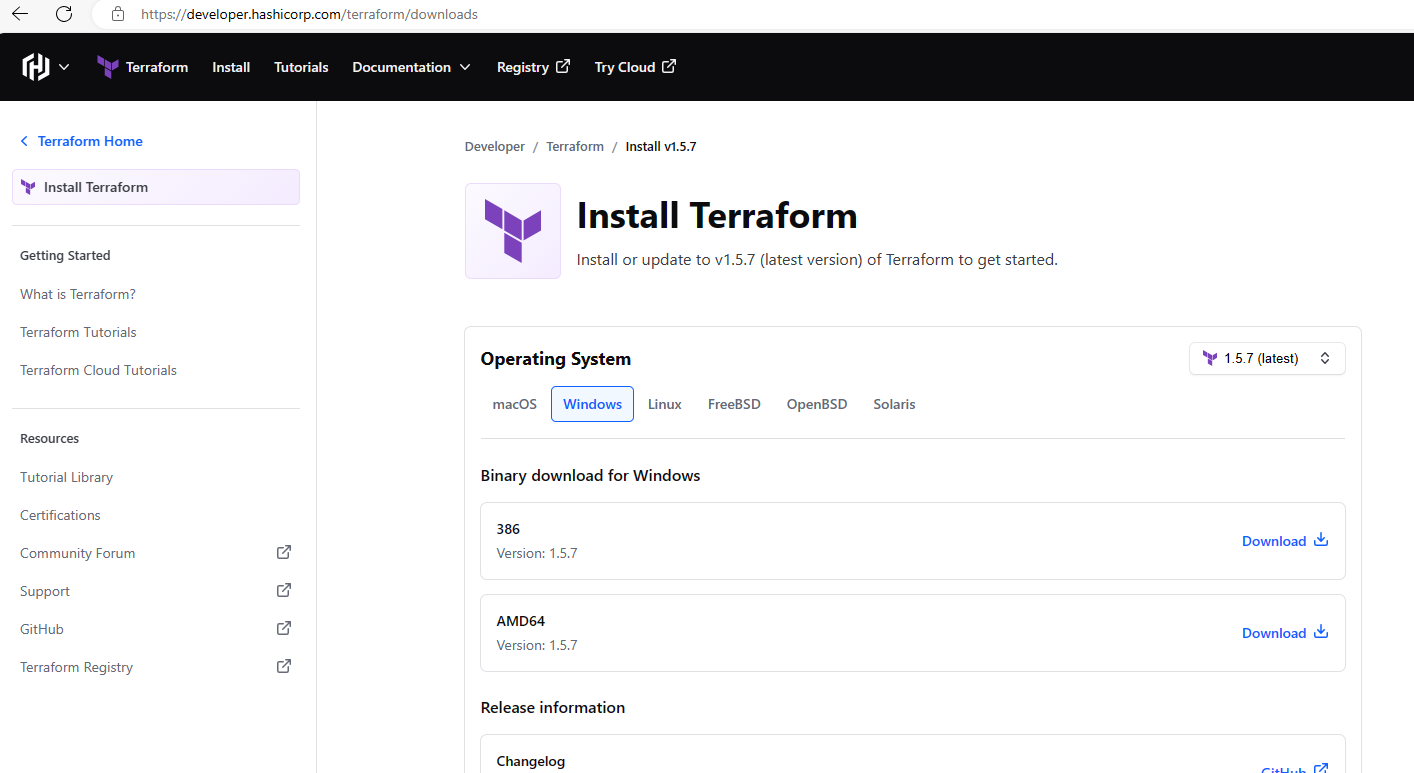Viewport: 1414px width, 773px height.
Task: Switch to the Linux tab
Action: [665, 404]
